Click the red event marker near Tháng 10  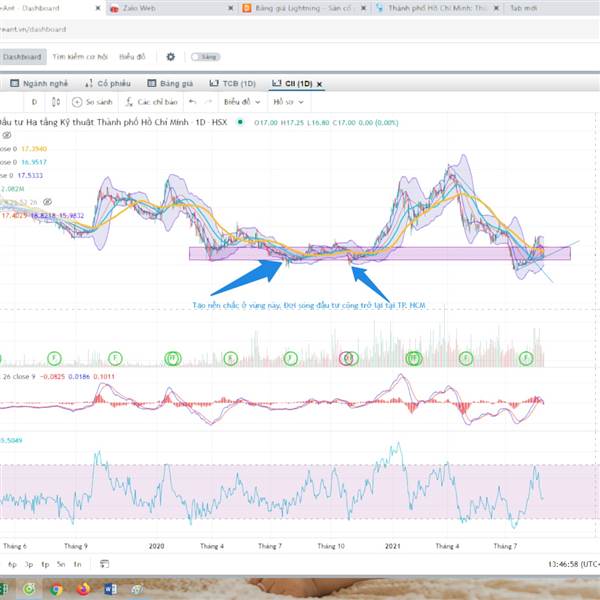pyautogui.click(x=346, y=359)
